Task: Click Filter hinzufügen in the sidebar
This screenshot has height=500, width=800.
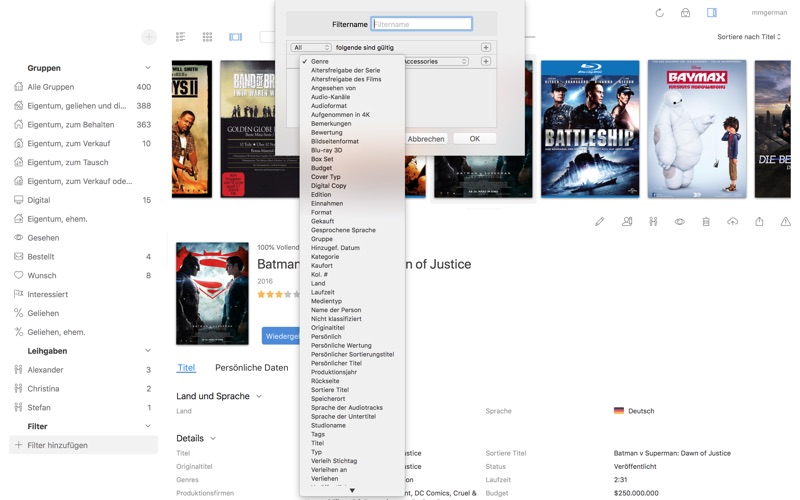Action: [x=84, y=445]
